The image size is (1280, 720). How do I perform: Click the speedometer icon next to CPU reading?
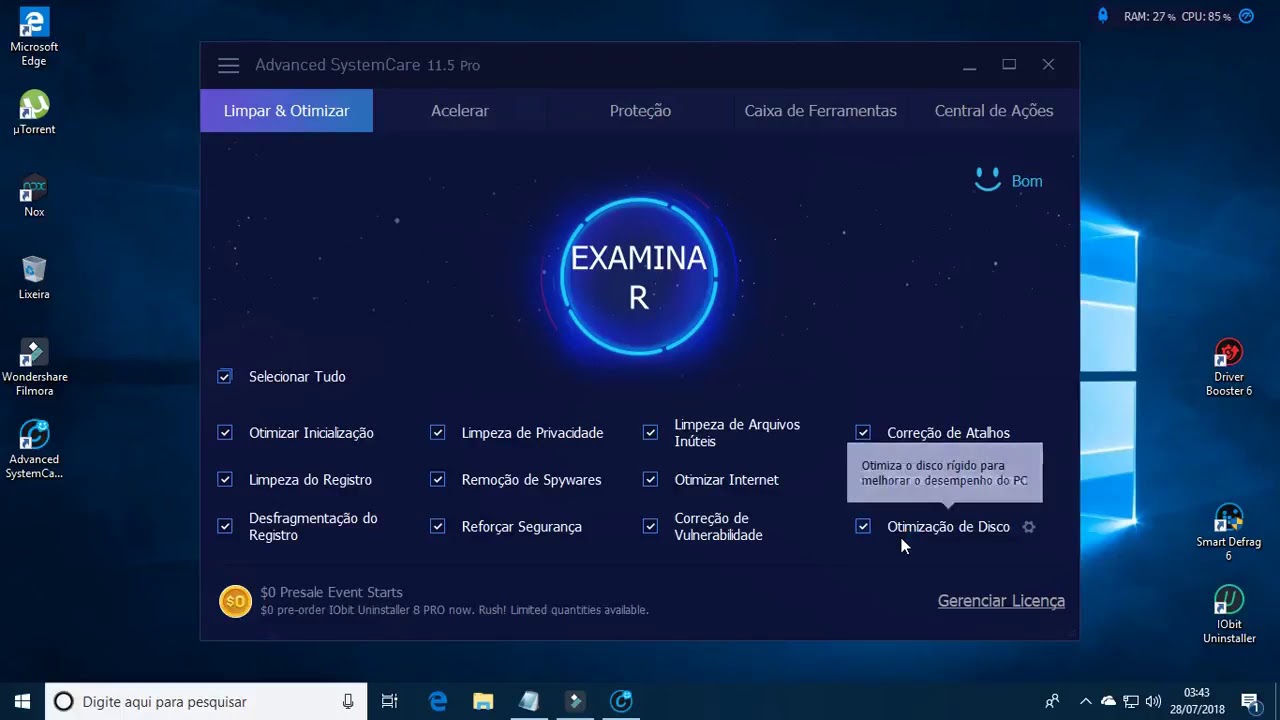pyautogui.click(x=1246, y=16)
